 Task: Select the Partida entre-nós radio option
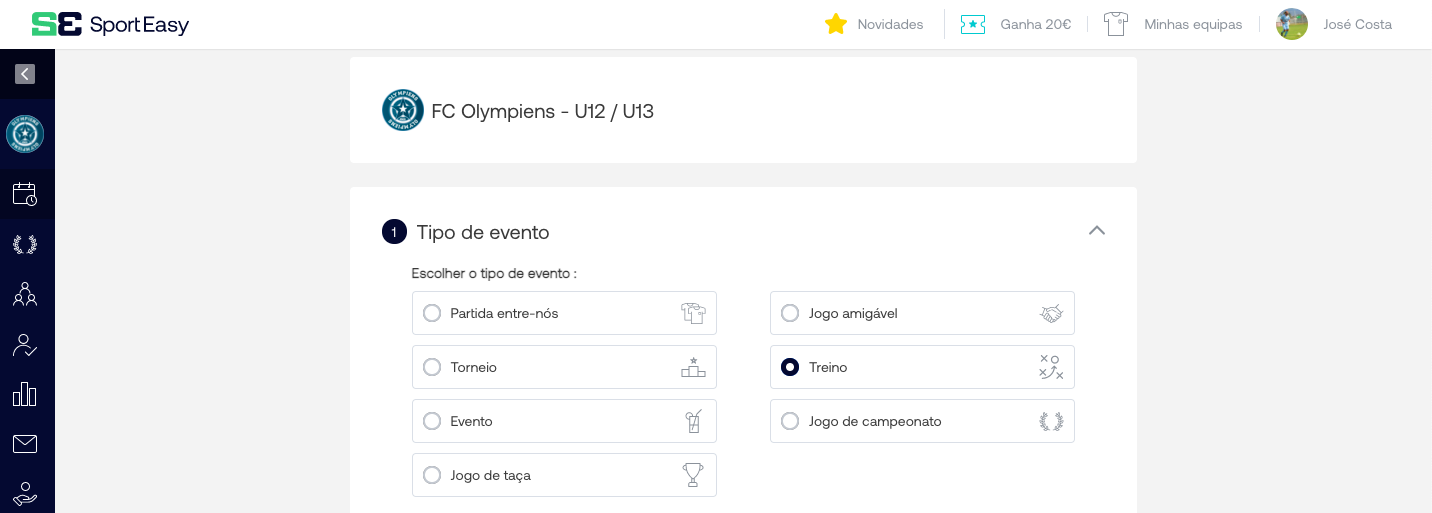[432, 313]
